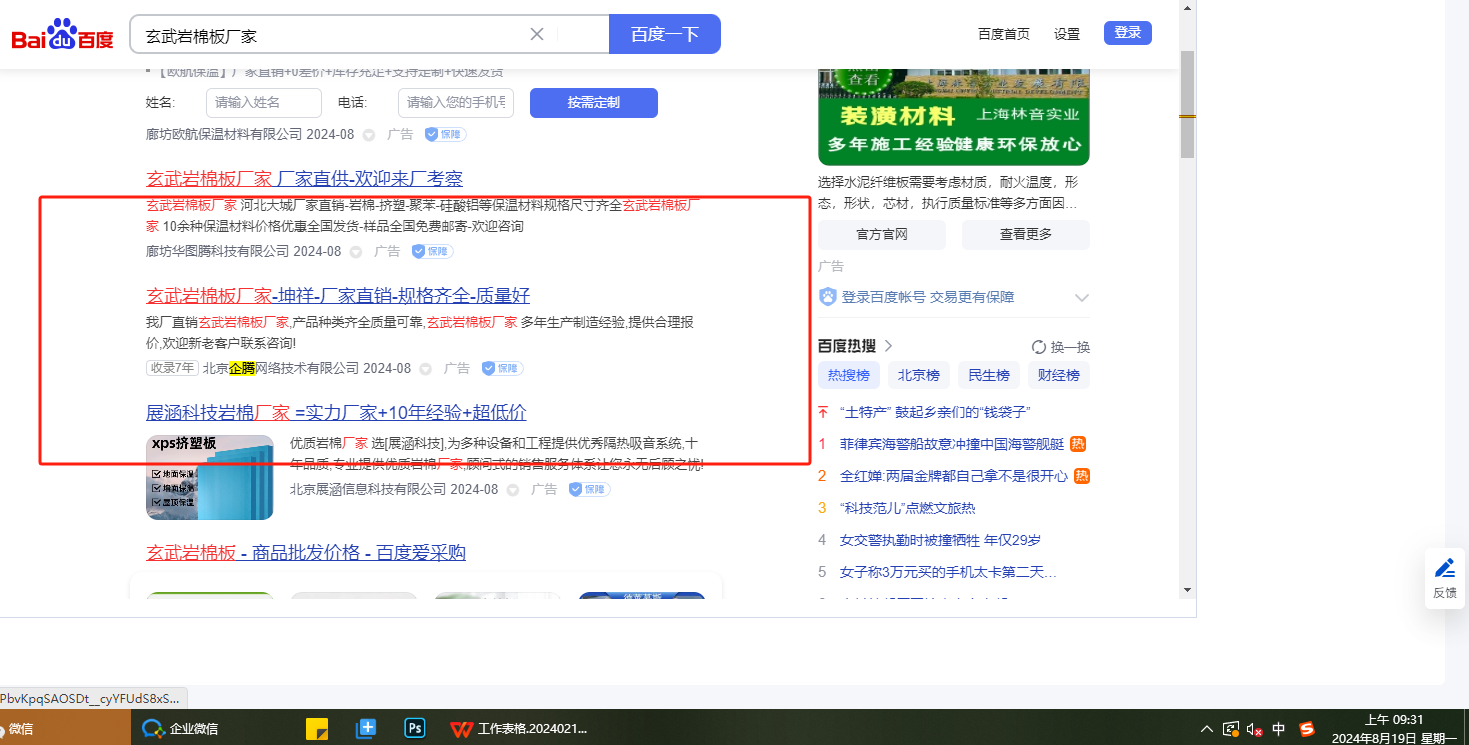Select the 热搜榜 tab
1469x745 pixels.
849,375
